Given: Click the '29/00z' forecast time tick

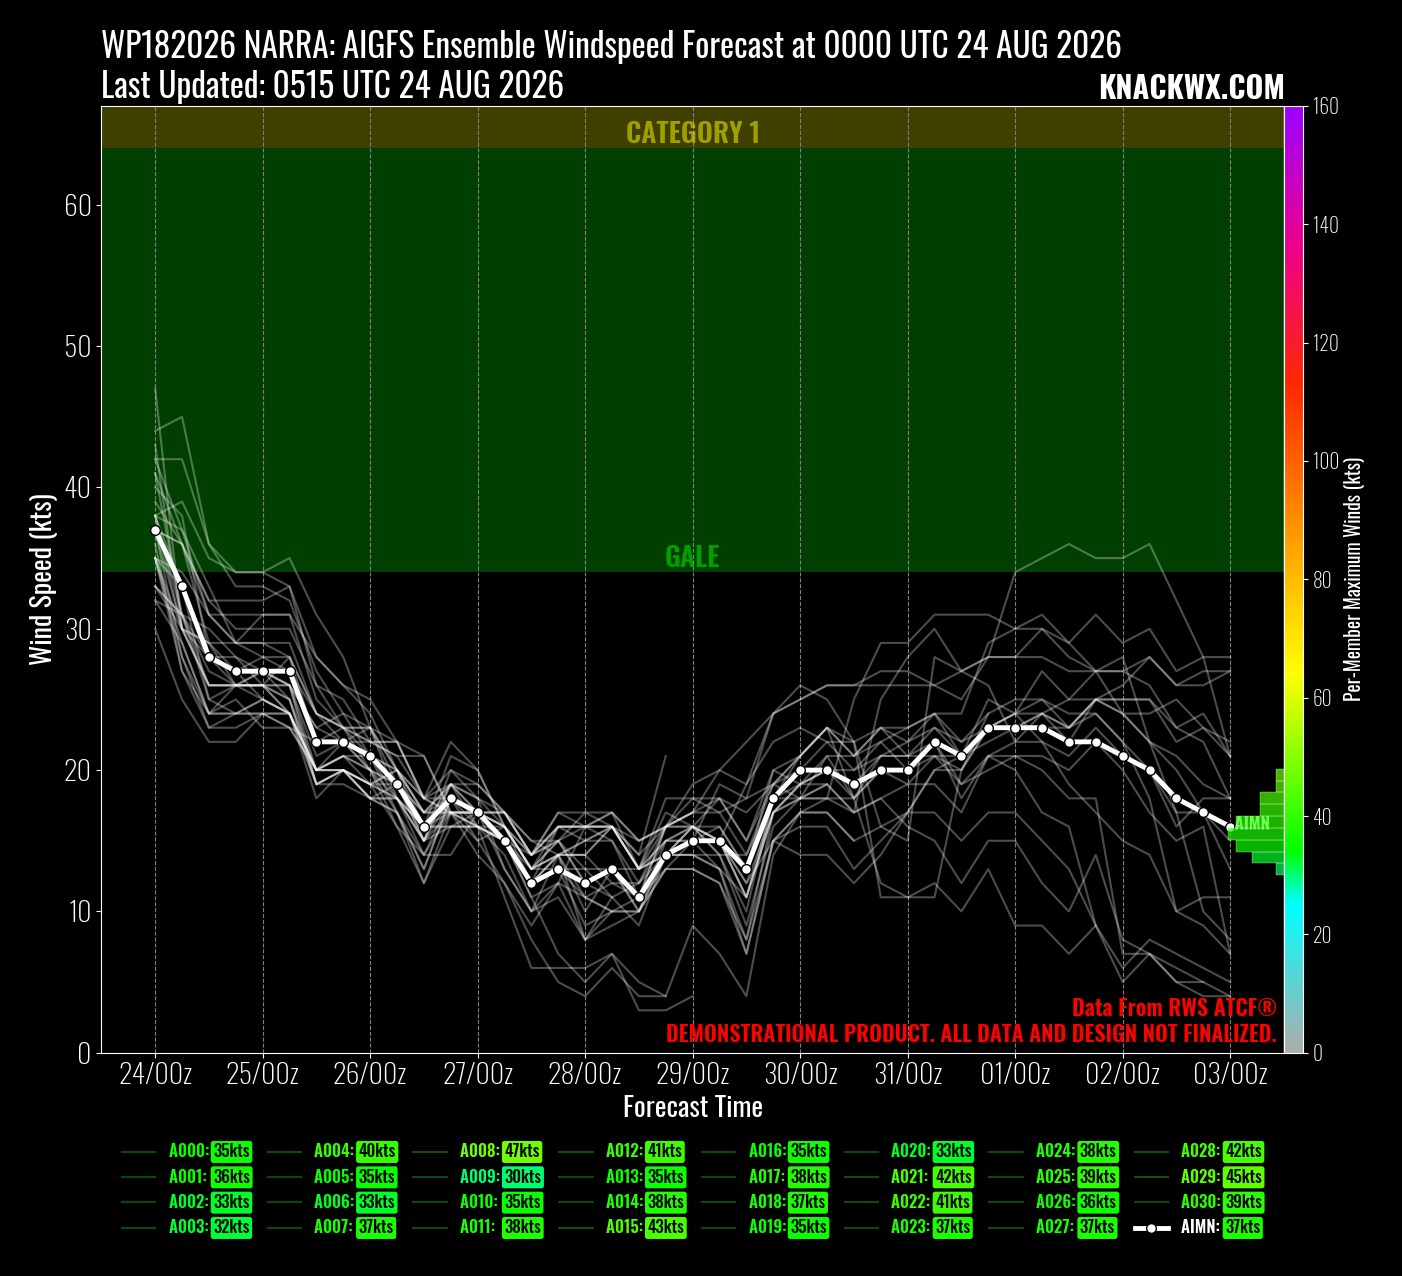Looking at the screenshot, I should tap(693, 1075).
